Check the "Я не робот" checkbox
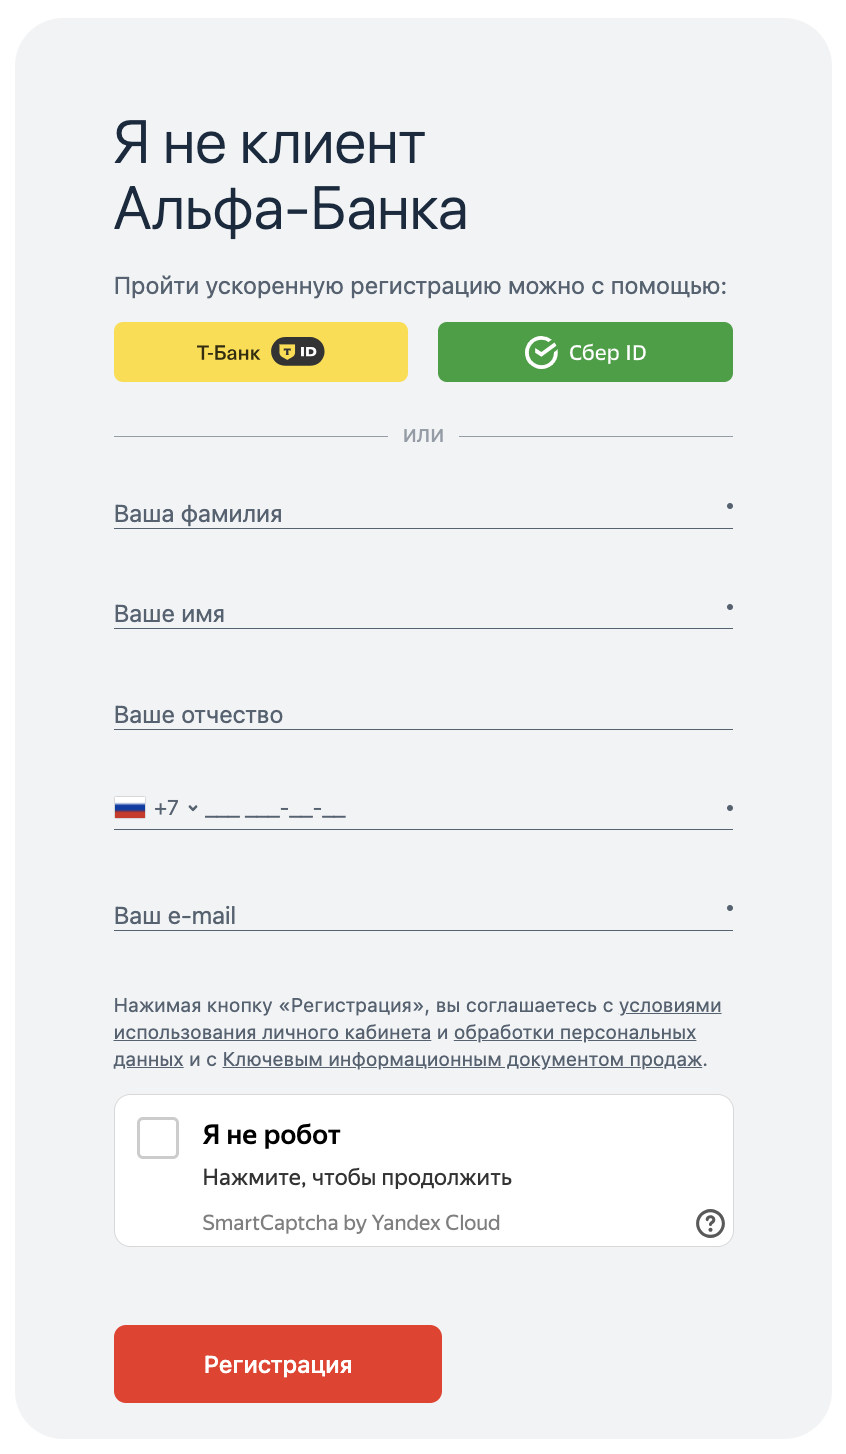 tap(158, 1138)
